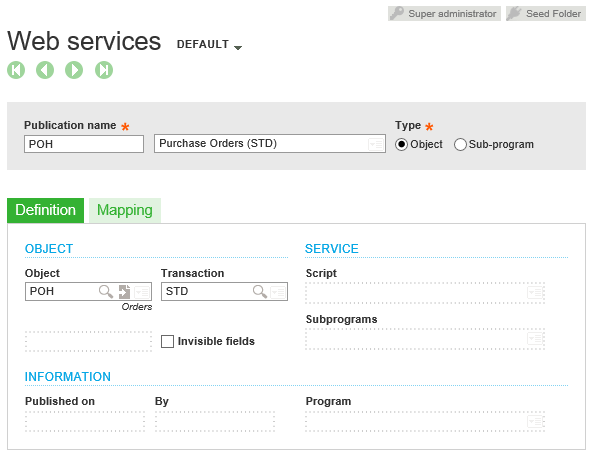Image resolution: width=595 pixels, height=456 pixels.
Task: Go to next record arrow icon
Action: pyautogui.click(x=74, y=70)
